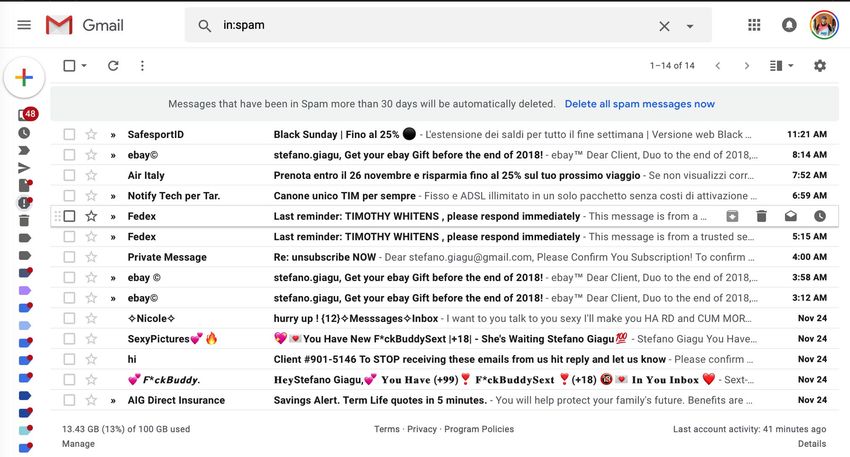Open Nicole hurry up Messages email
850x457 pixels.
tap(445, 318)
